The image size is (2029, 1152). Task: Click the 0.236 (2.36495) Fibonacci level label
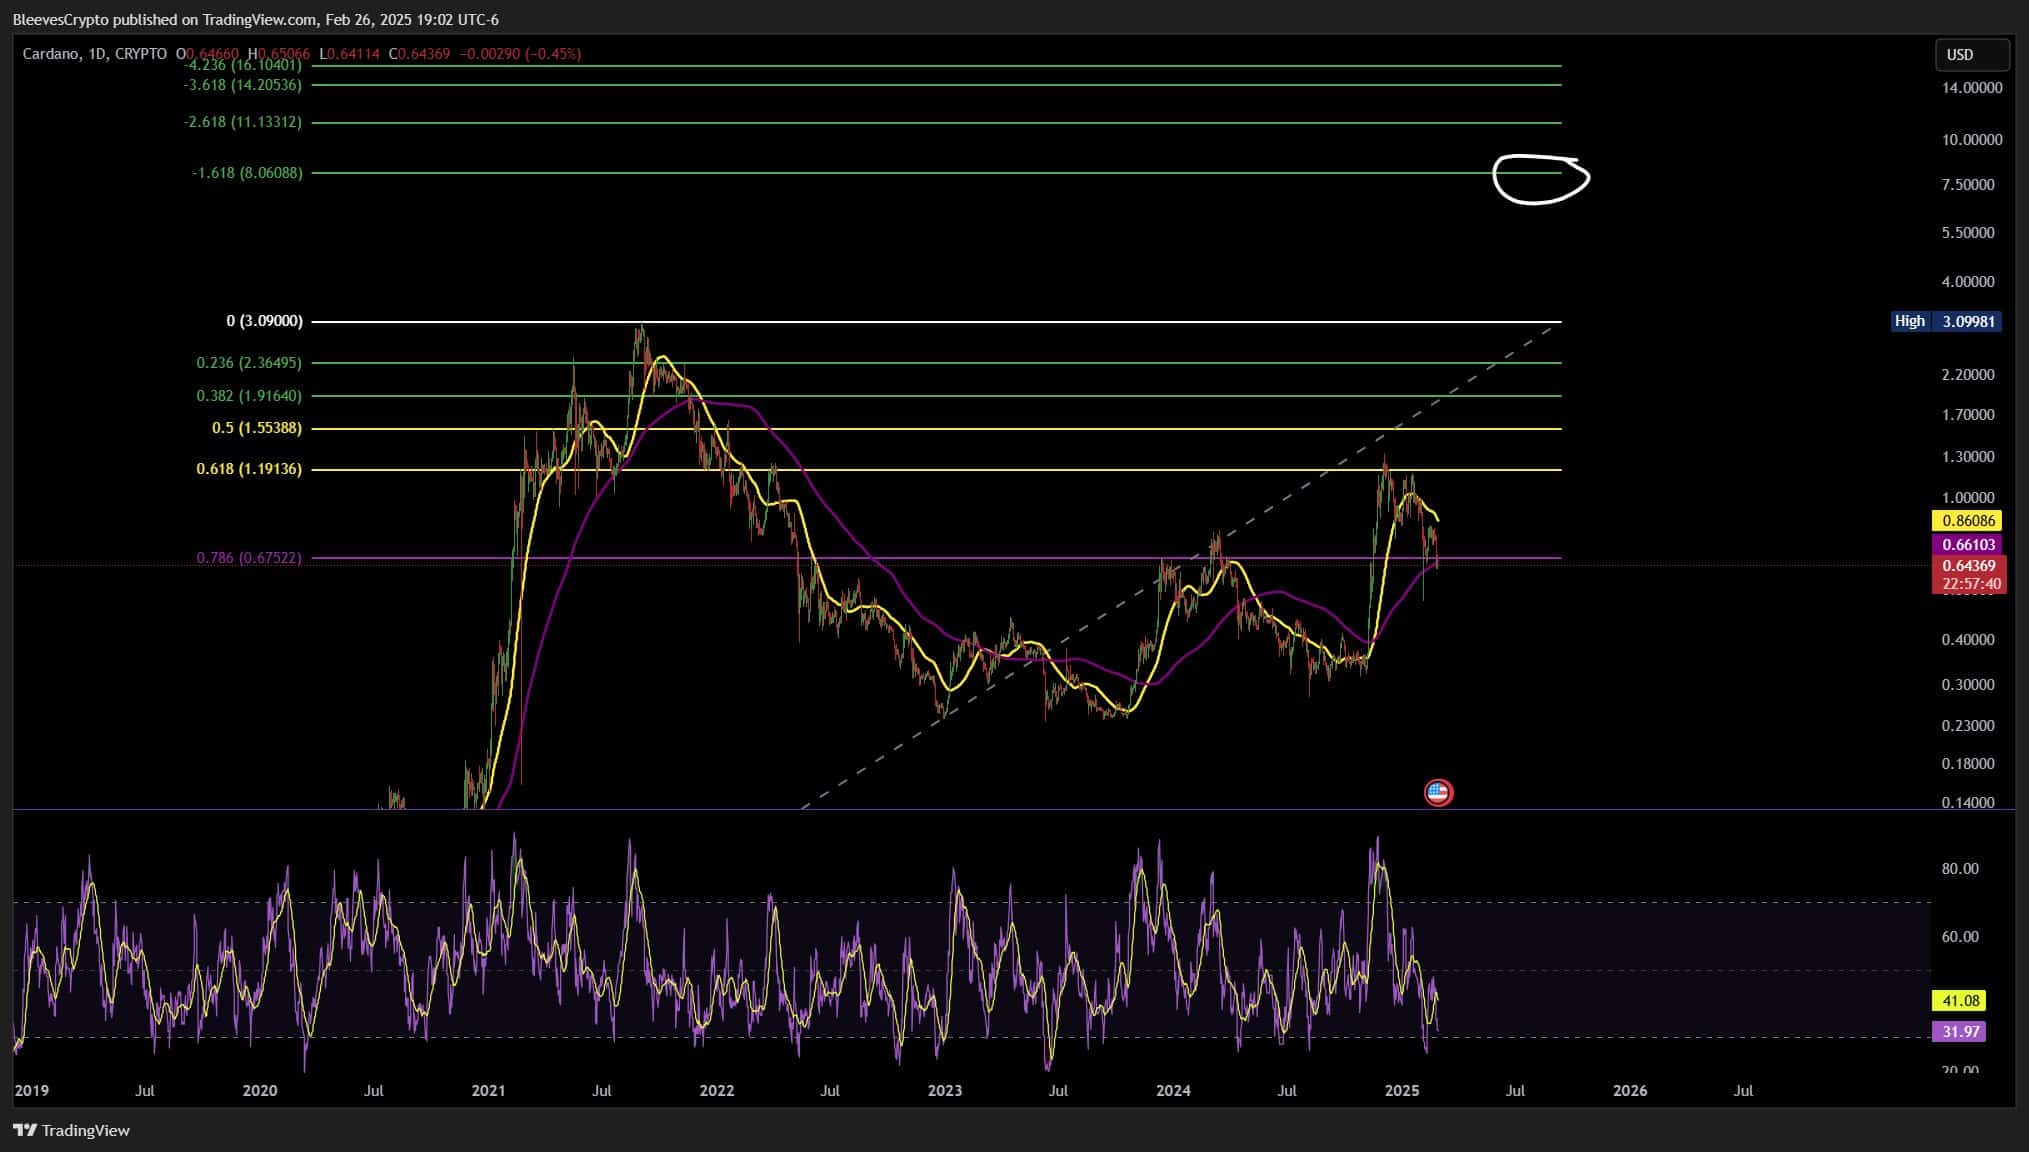(x=249, y=362)
